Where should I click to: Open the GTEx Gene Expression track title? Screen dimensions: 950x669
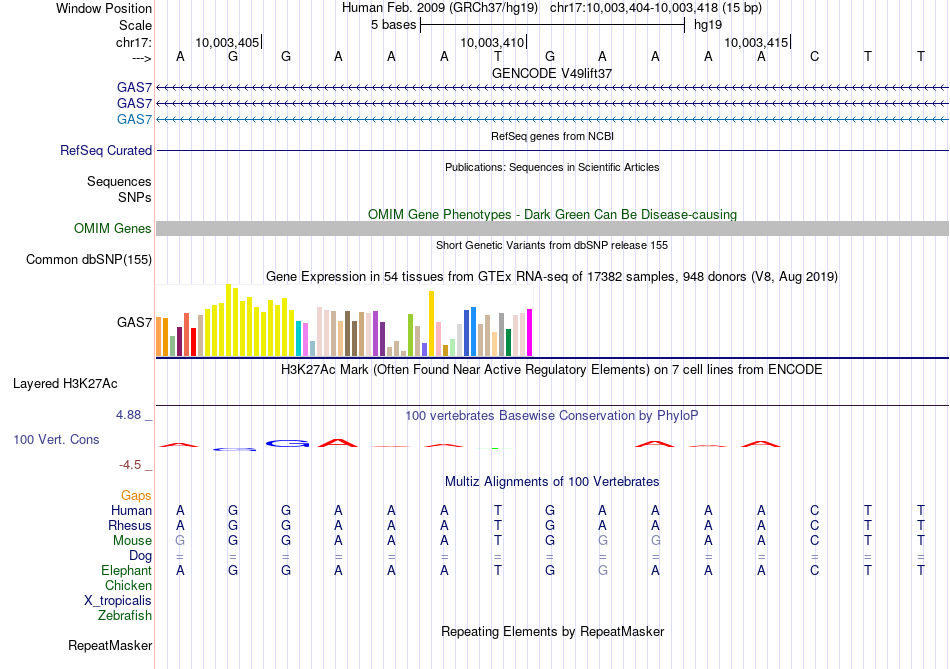coord(552,277)
